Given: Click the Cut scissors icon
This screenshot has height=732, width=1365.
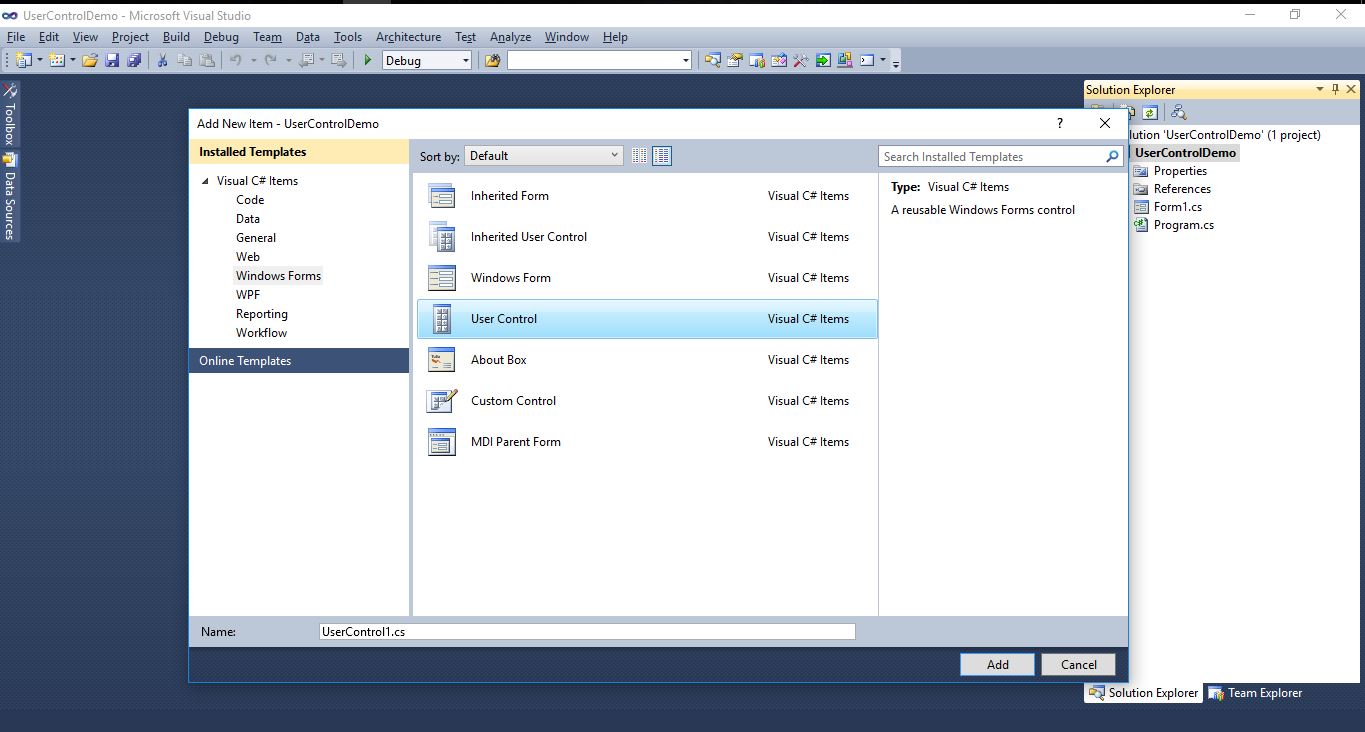Looking at the screenshot, I should 162,61.
